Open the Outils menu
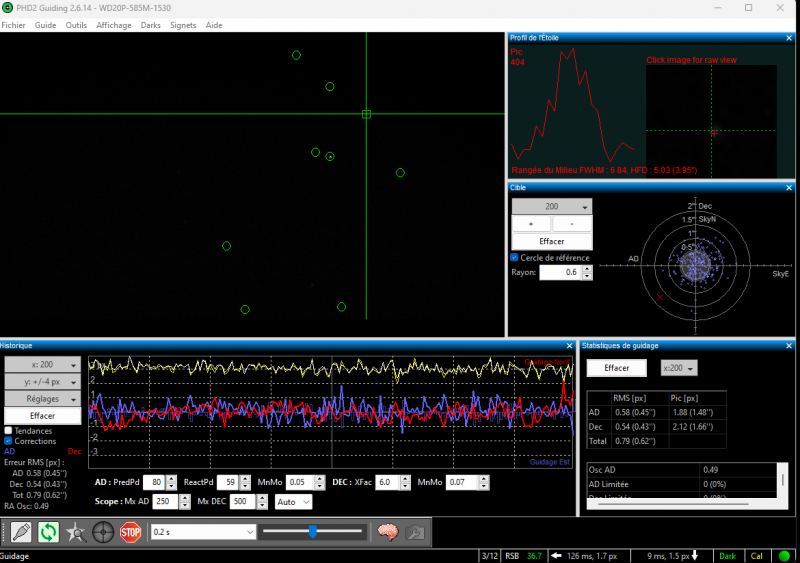Screen dimensions: 800x563 [76, 25]
